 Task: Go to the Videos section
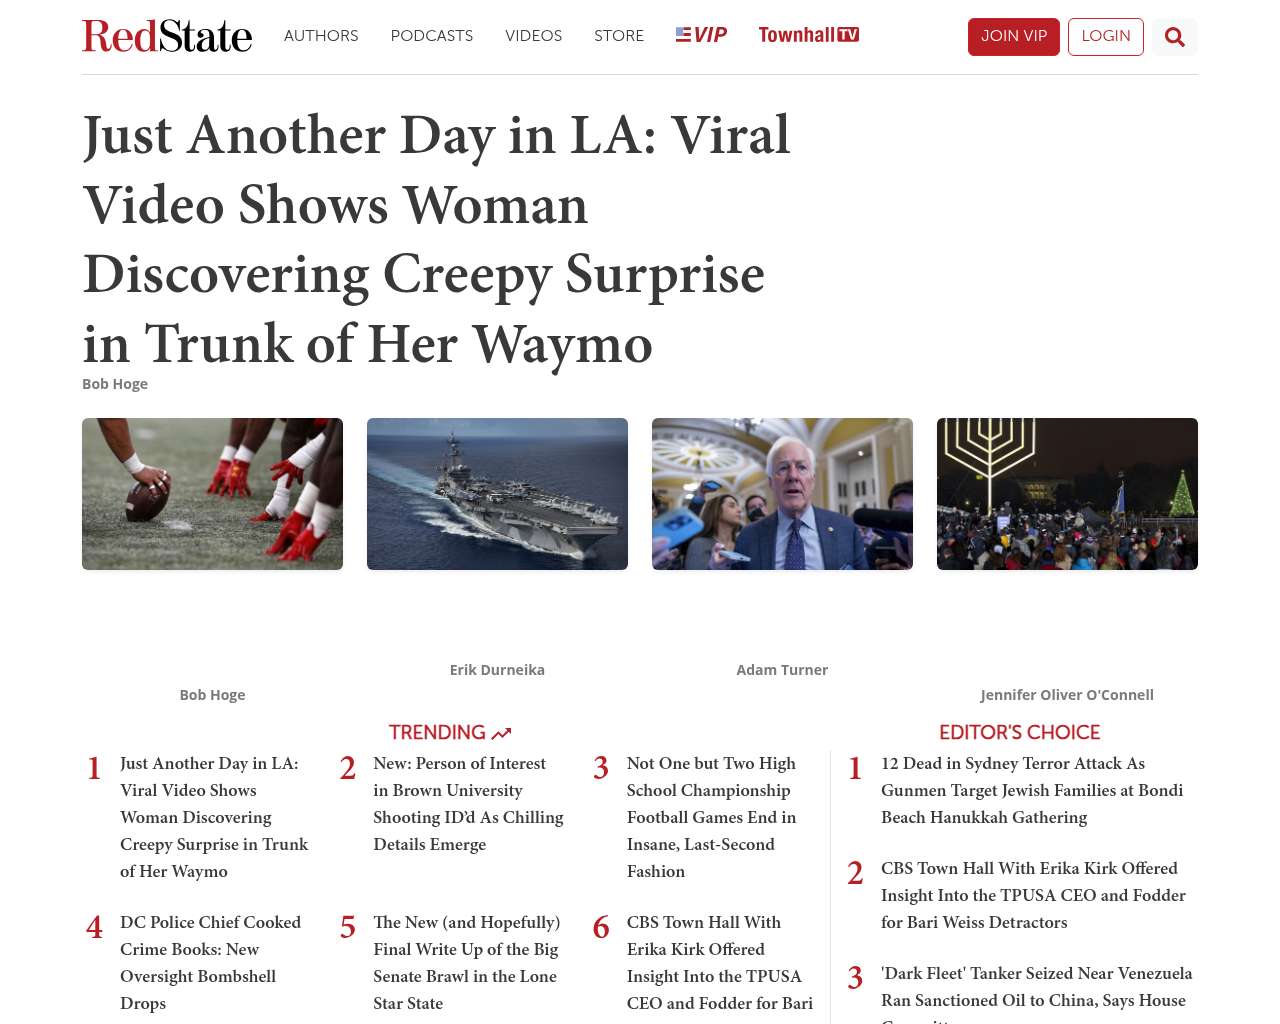tap(533, 36)
